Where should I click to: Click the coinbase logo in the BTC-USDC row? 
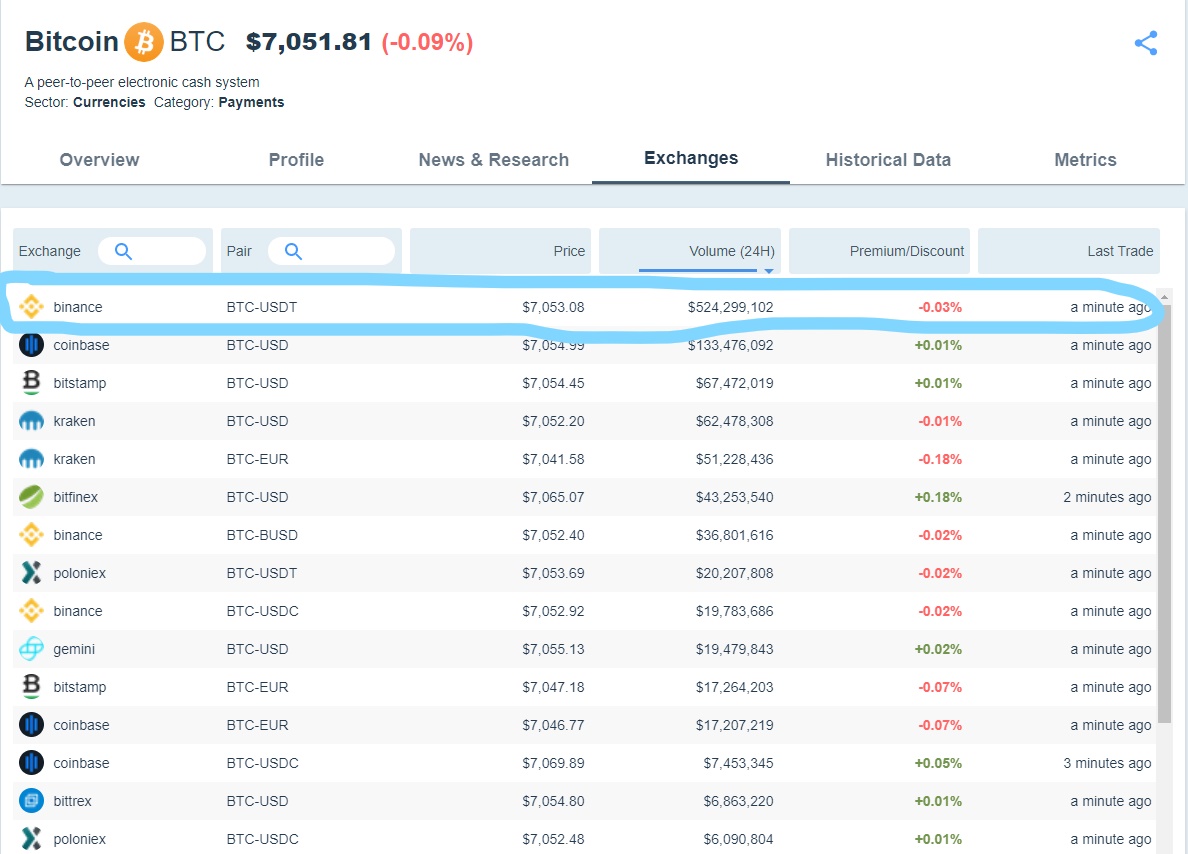31,763
